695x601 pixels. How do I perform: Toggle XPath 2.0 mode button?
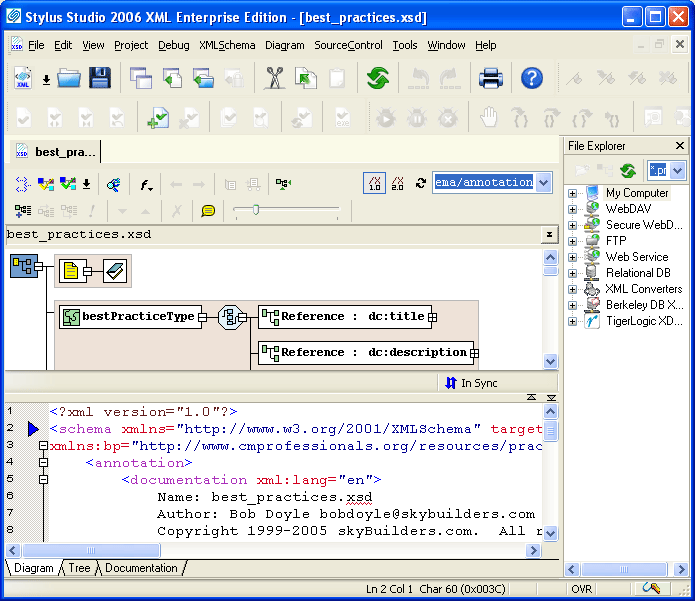click(x=398, y=183)
